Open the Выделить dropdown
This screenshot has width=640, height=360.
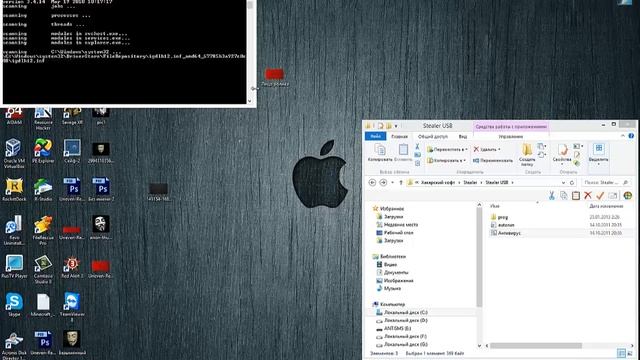coord(598,154)
